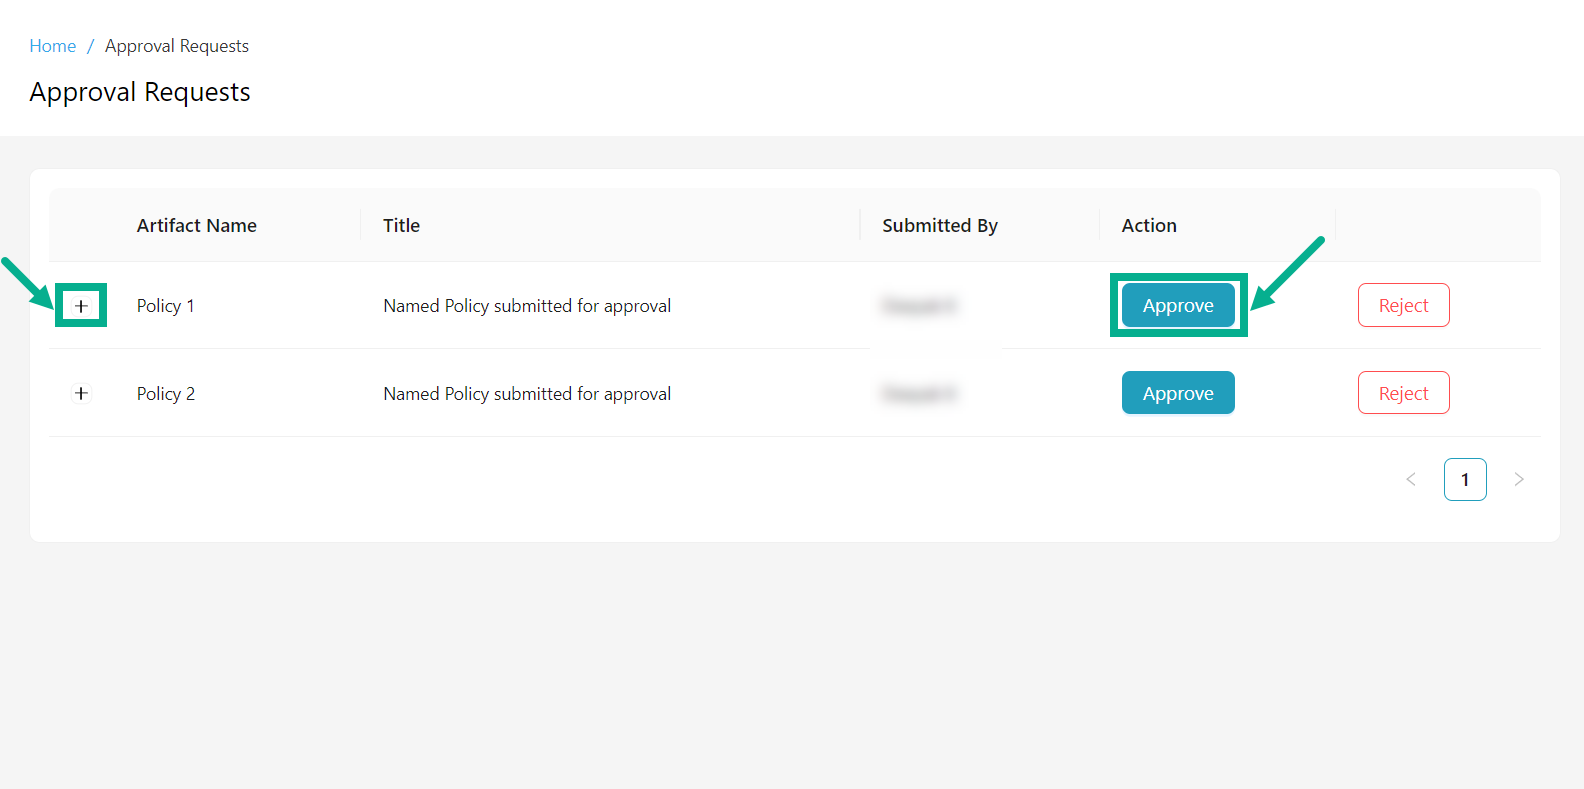
Task: Approve the Policy 2 request
Action: pyautogui.click(x=1178, y=392)
